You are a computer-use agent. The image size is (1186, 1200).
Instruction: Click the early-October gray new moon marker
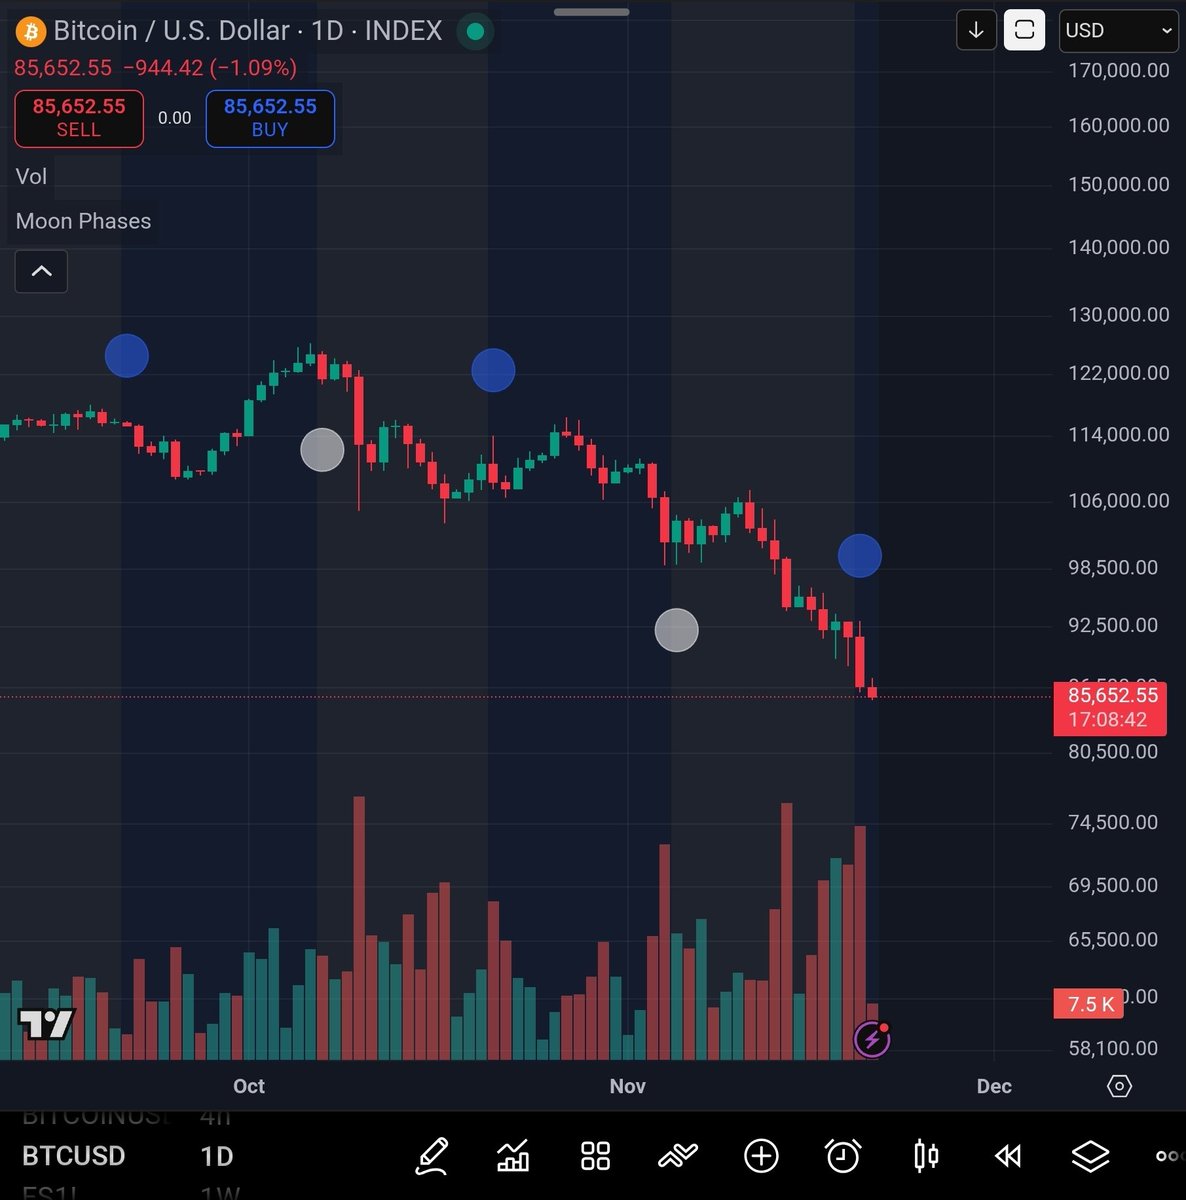click(x=322, y=450)
